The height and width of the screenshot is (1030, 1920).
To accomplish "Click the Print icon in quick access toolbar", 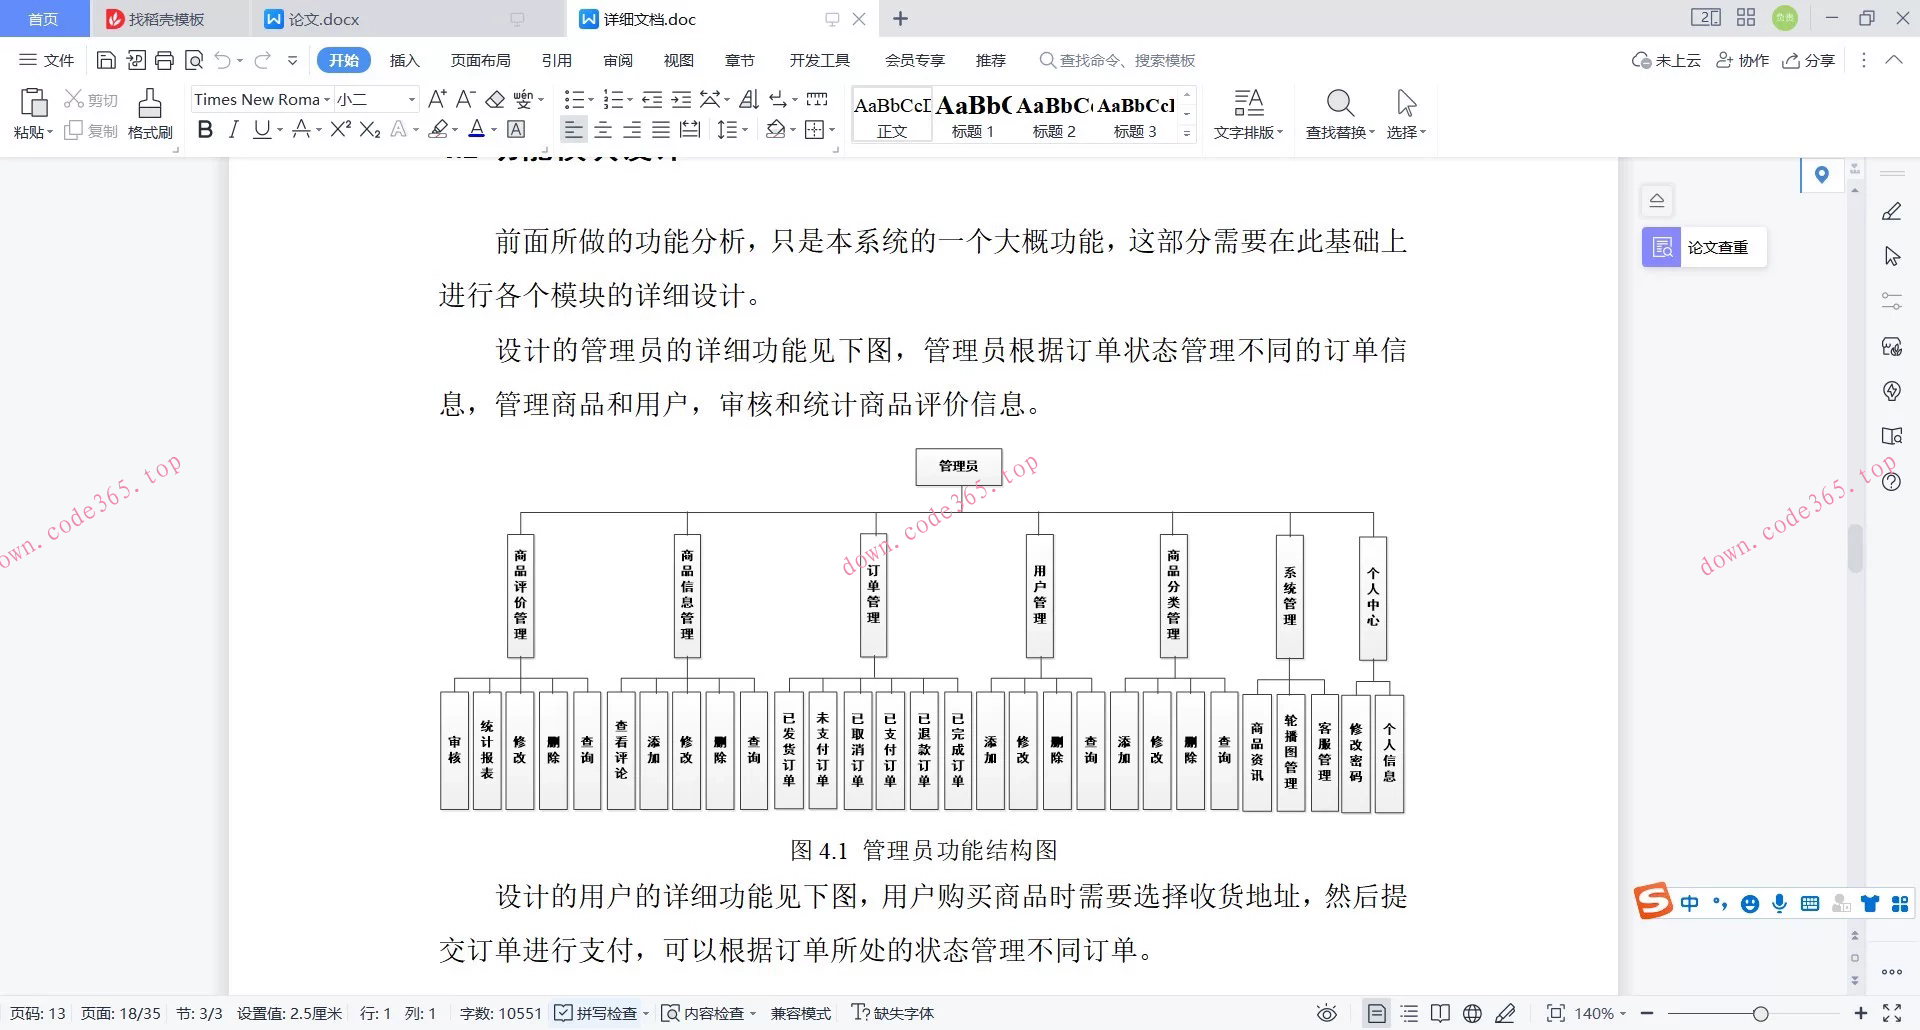I will [x=164, y=60].
